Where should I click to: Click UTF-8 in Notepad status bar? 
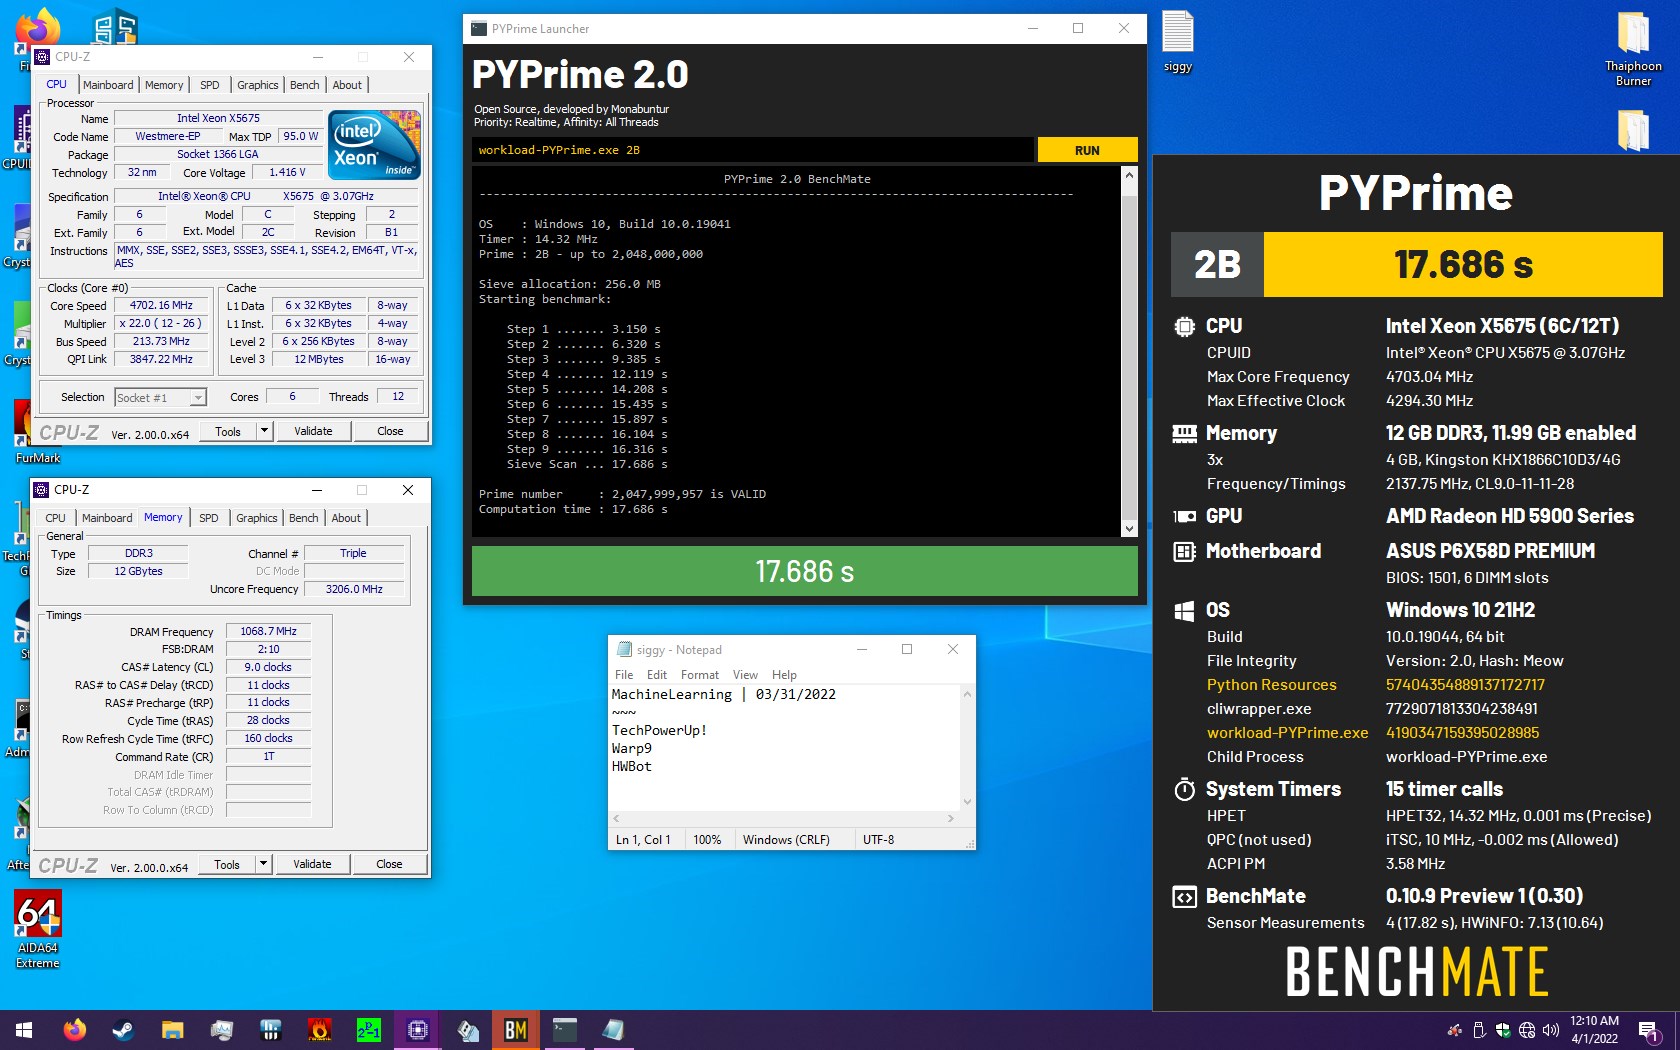pos(879,840)
